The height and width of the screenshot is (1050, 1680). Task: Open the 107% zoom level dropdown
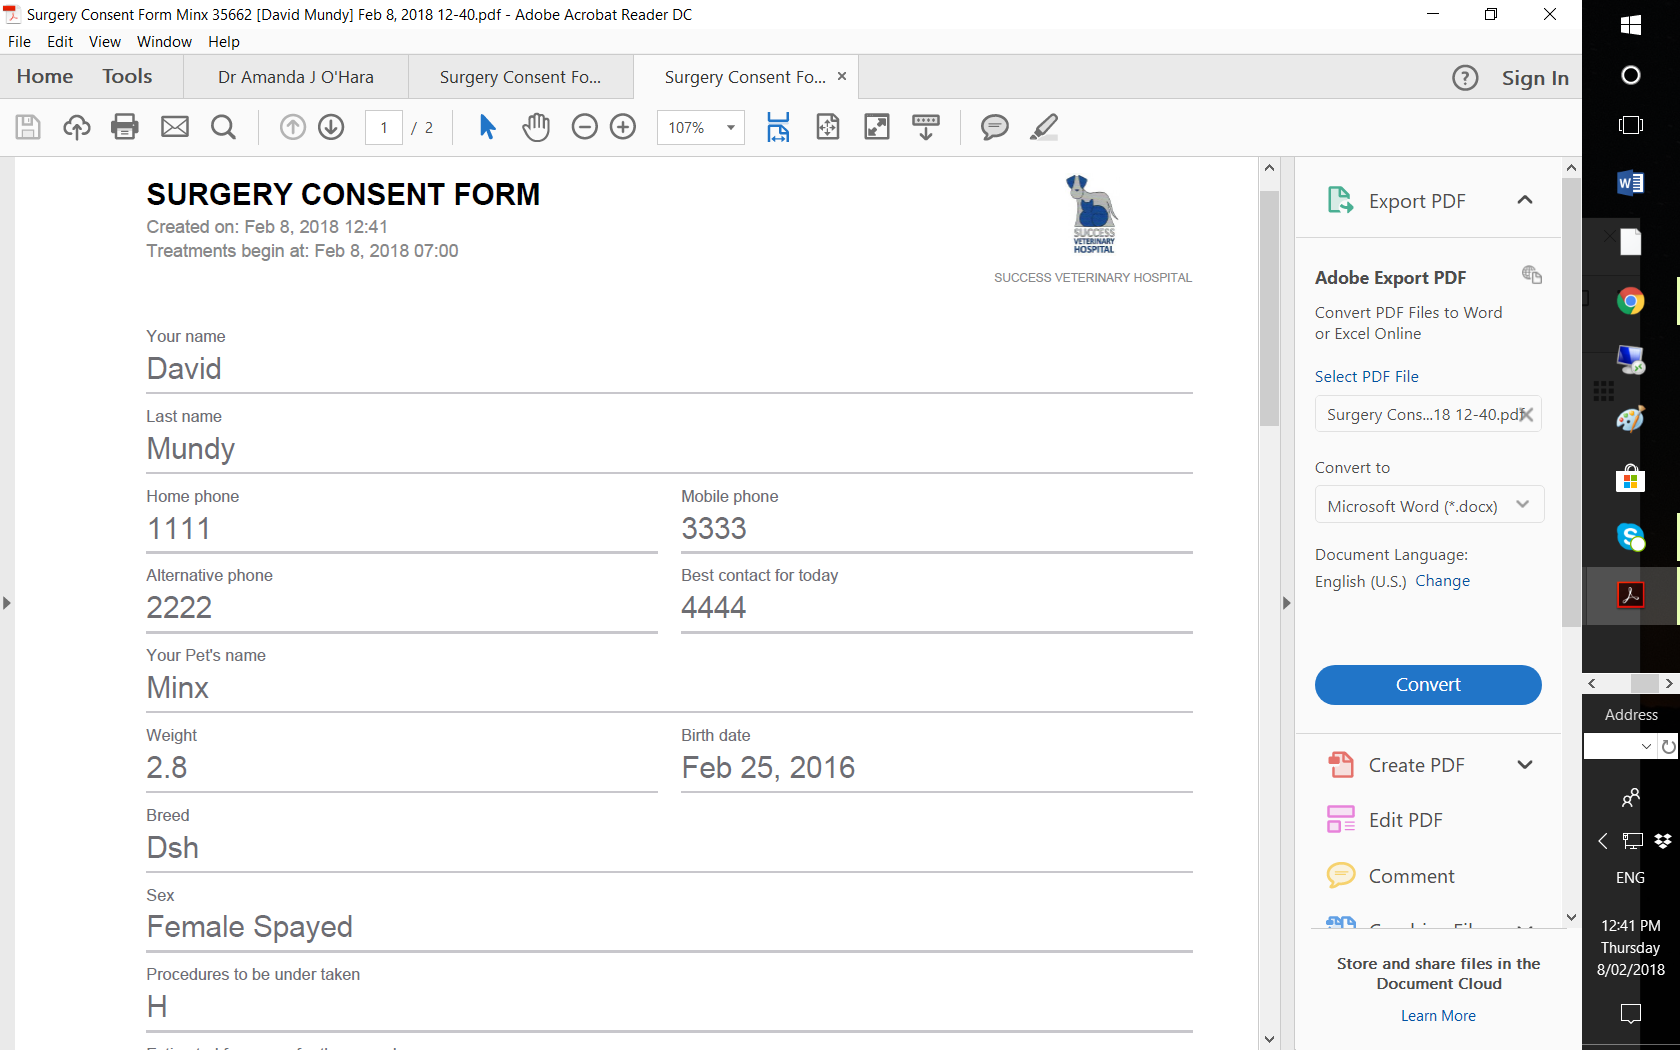(731, 128)
